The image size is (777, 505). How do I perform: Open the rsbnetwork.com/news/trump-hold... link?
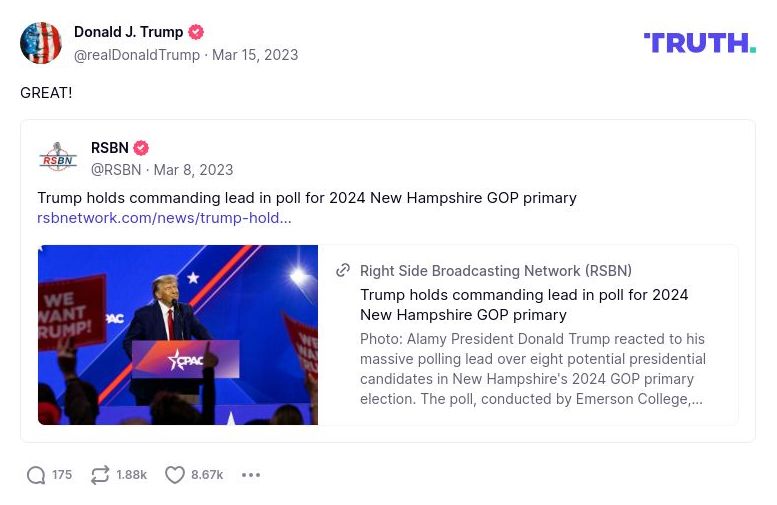pyautogui.click(x=164, y=218)
